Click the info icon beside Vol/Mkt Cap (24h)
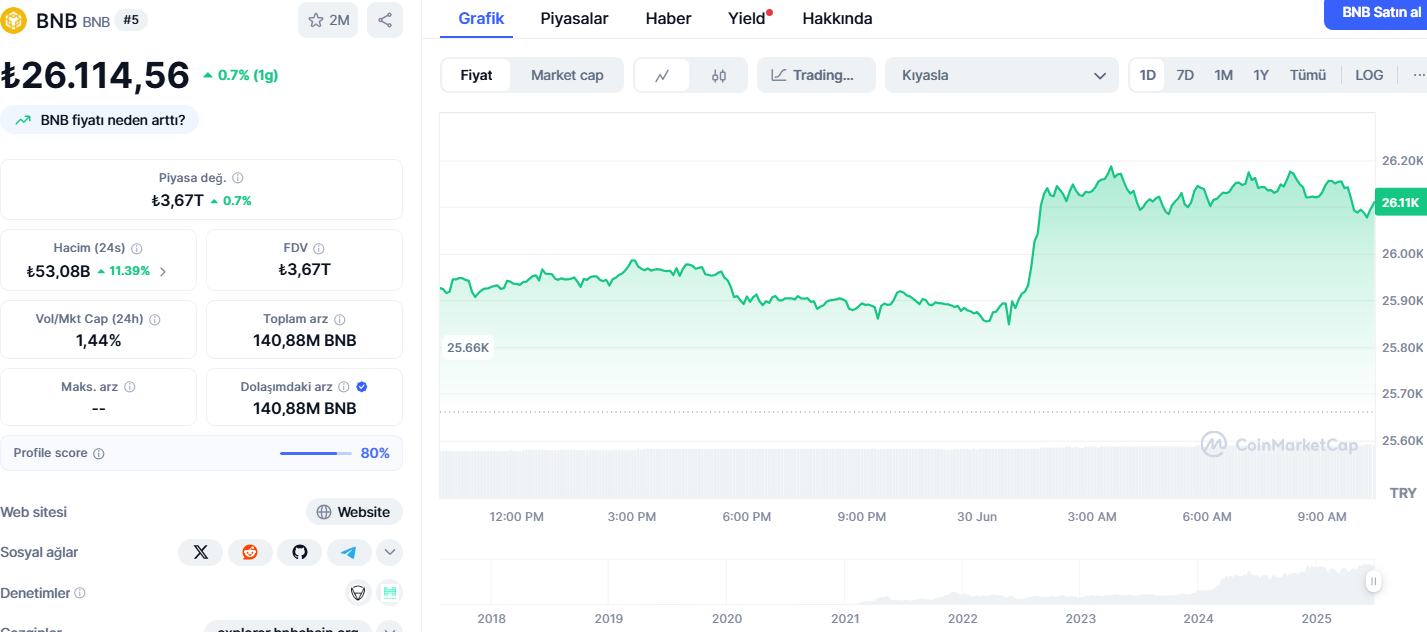The image size is (1427, 632). (155, 319)
